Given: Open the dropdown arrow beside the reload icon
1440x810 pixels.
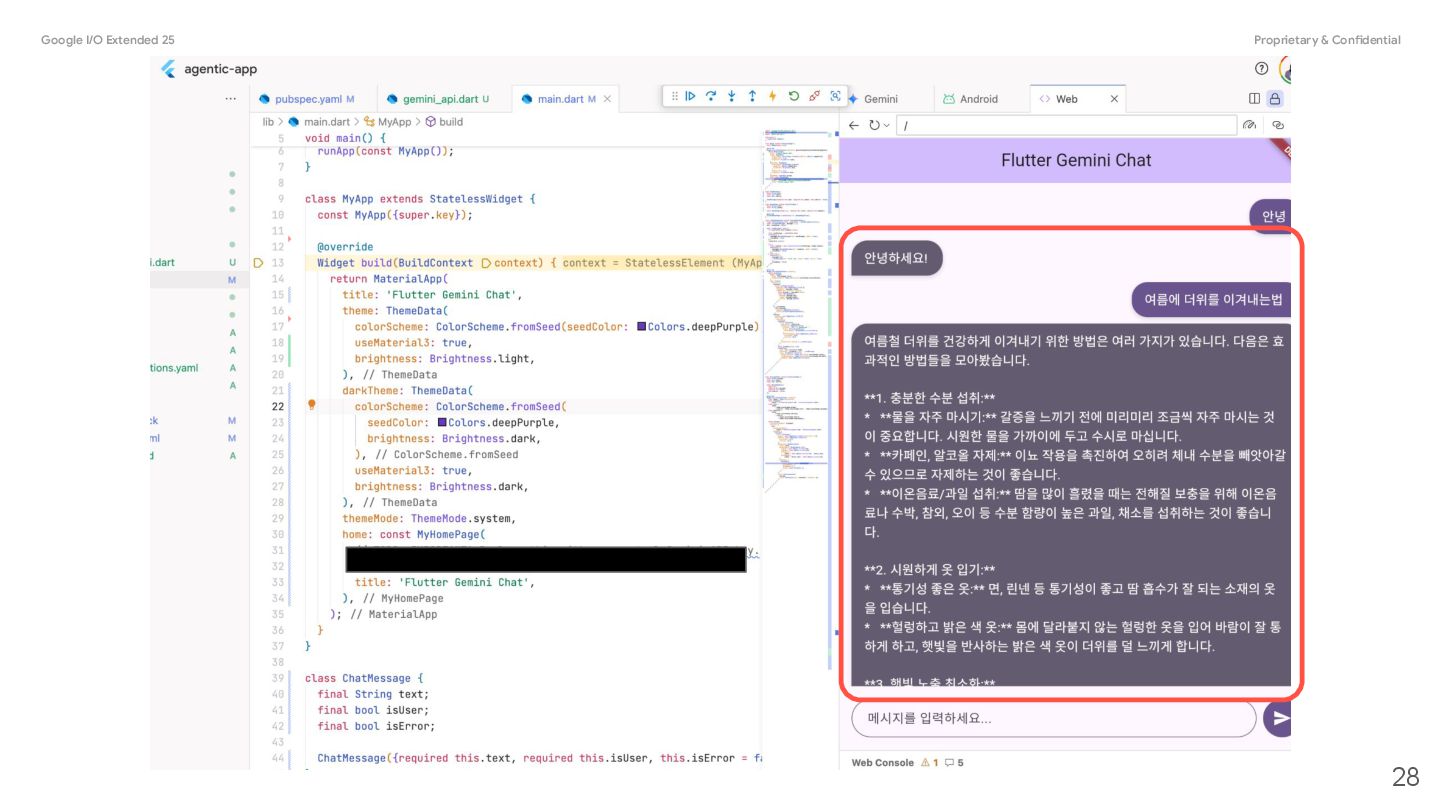Looking at the screenshot, I should click(x=886, y=125).
